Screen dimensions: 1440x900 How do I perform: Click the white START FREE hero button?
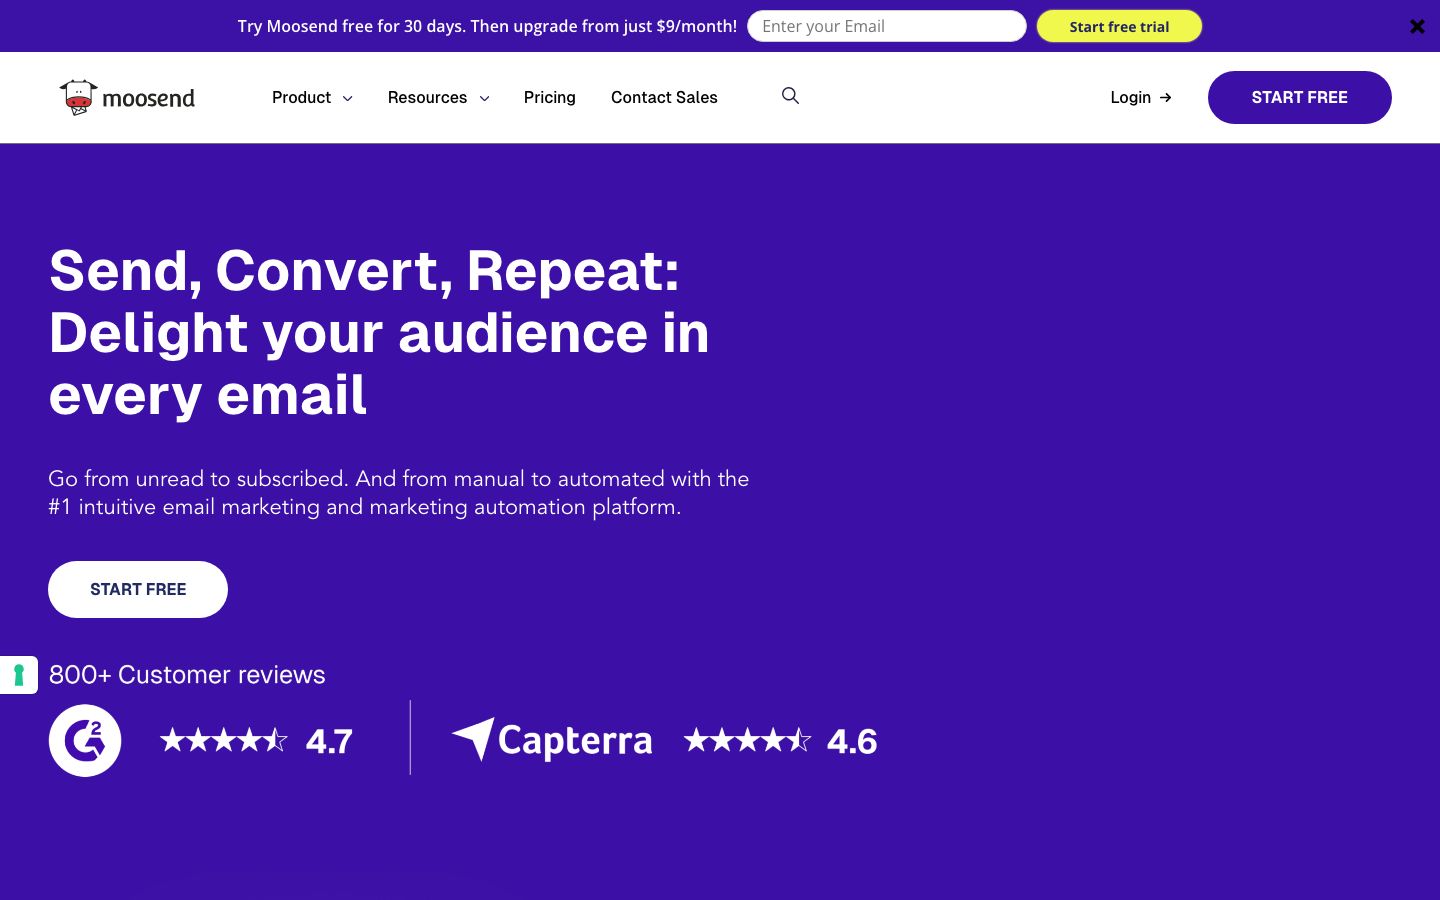[138, 589]
